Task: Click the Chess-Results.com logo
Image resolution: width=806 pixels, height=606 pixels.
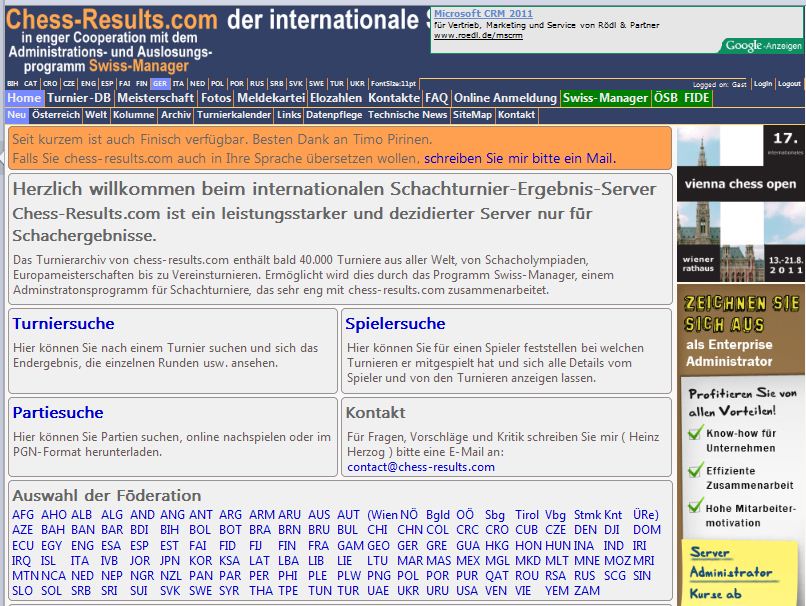Action: coord(112,20)
